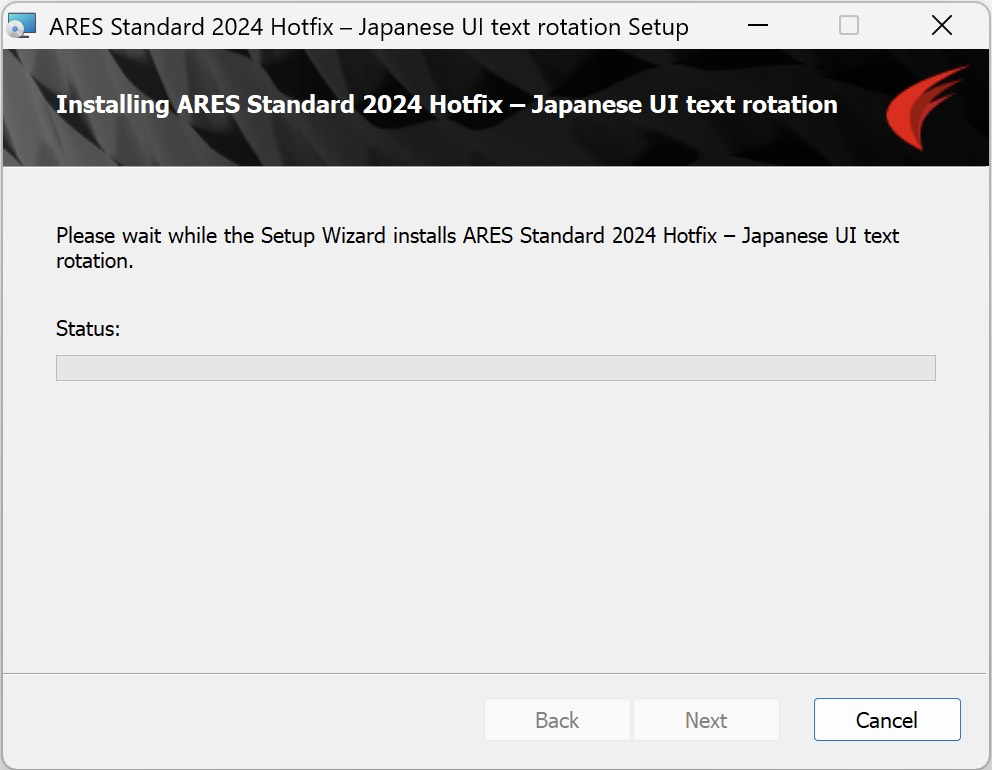The image size is (992, 770).
Task: Click the red ARES swoosh logo
Action: [927, 107]
